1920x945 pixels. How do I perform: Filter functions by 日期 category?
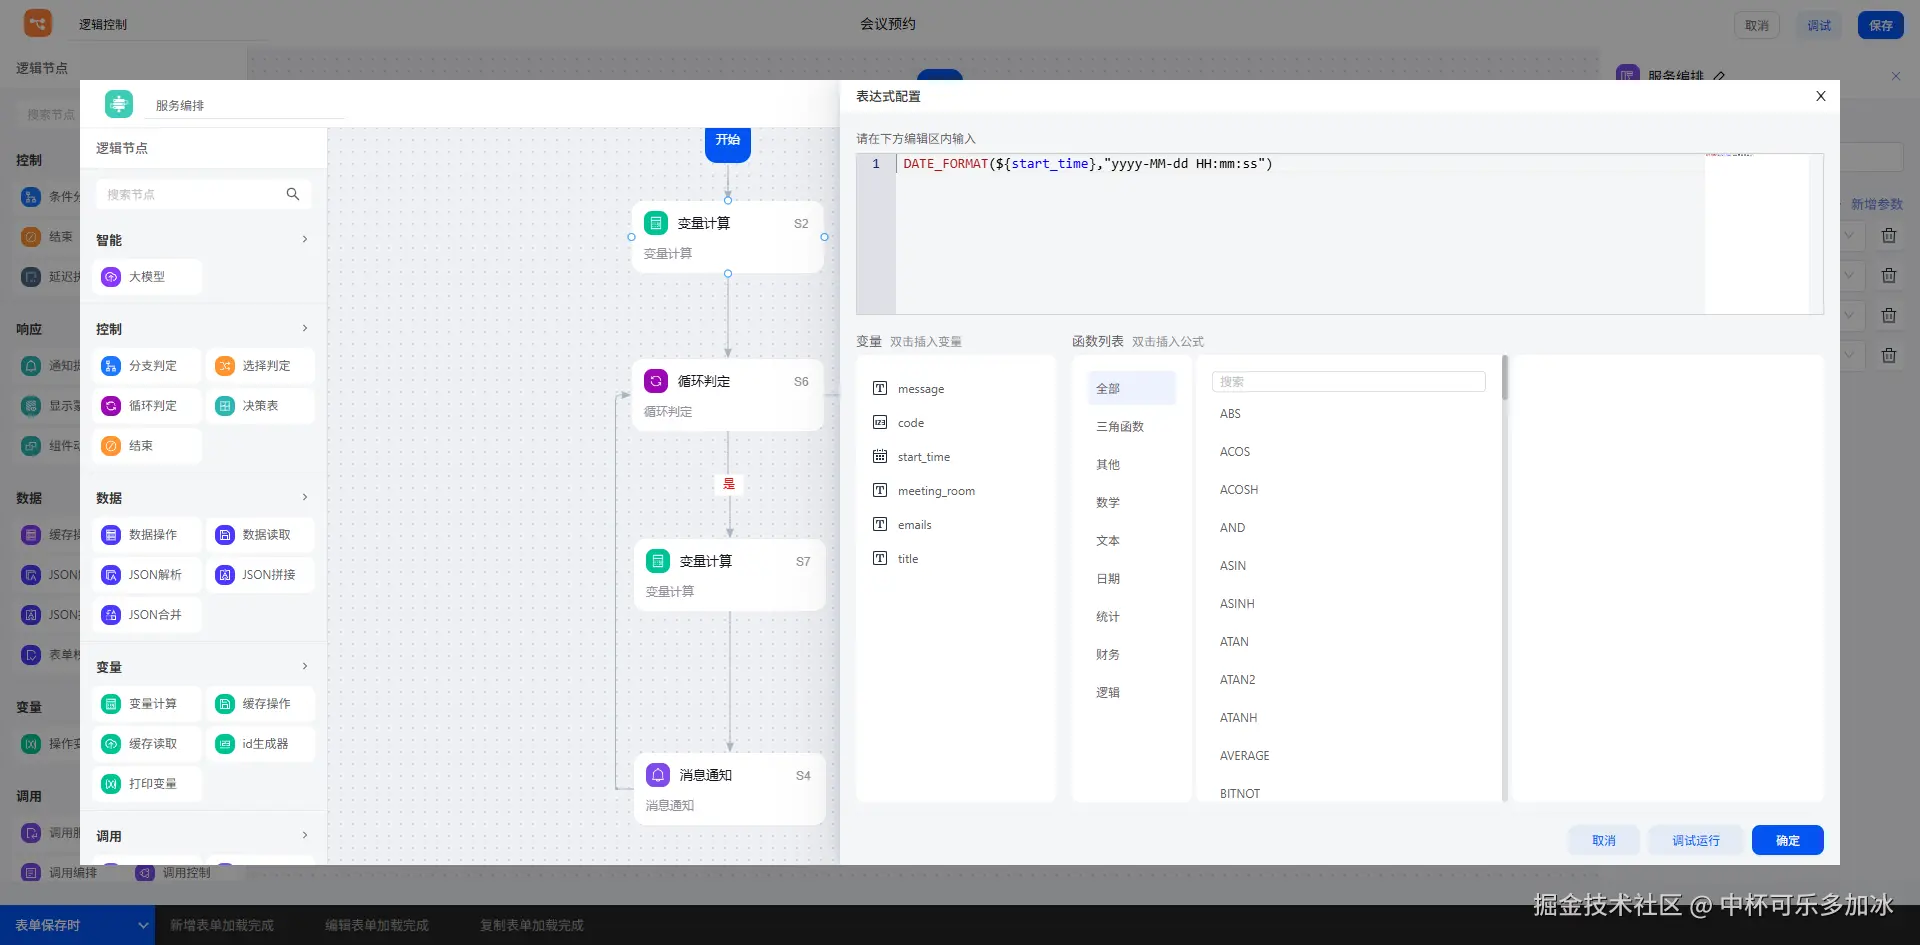point(1131,579)
